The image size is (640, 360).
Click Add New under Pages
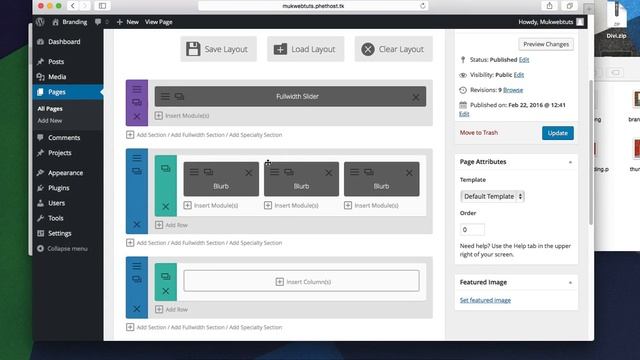coord(50,120)
